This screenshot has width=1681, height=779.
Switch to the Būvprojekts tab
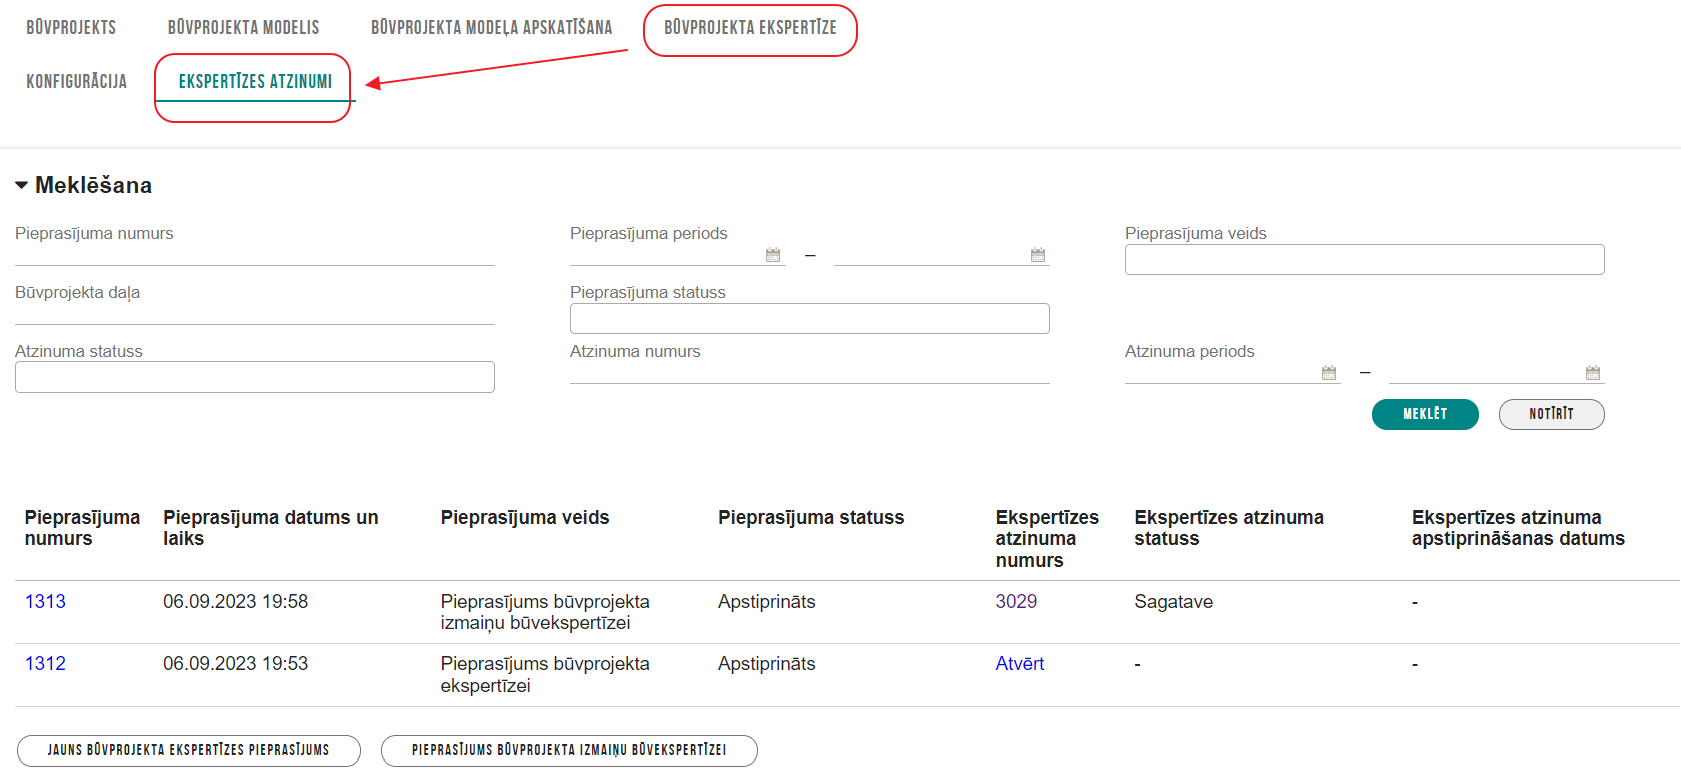point(71,28)
